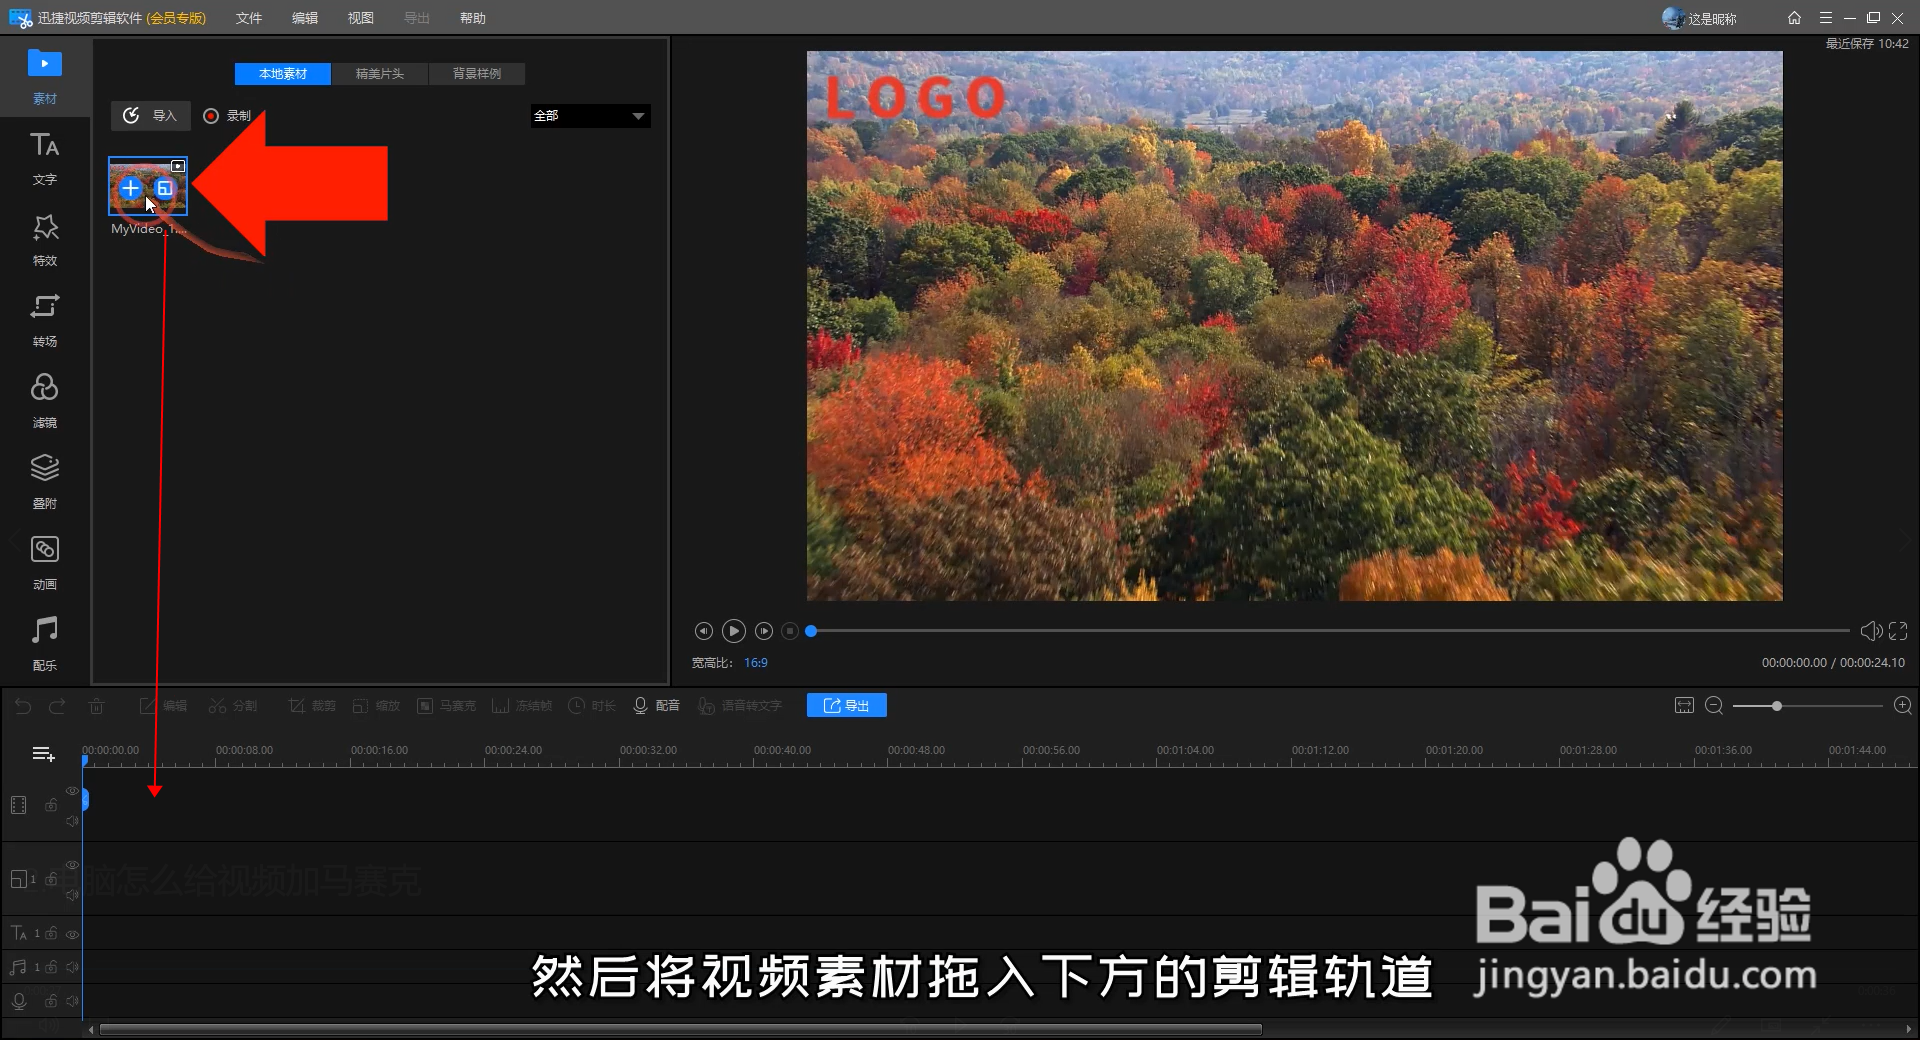Toggle the voiceover track lock

click(x=51, y=1000)
